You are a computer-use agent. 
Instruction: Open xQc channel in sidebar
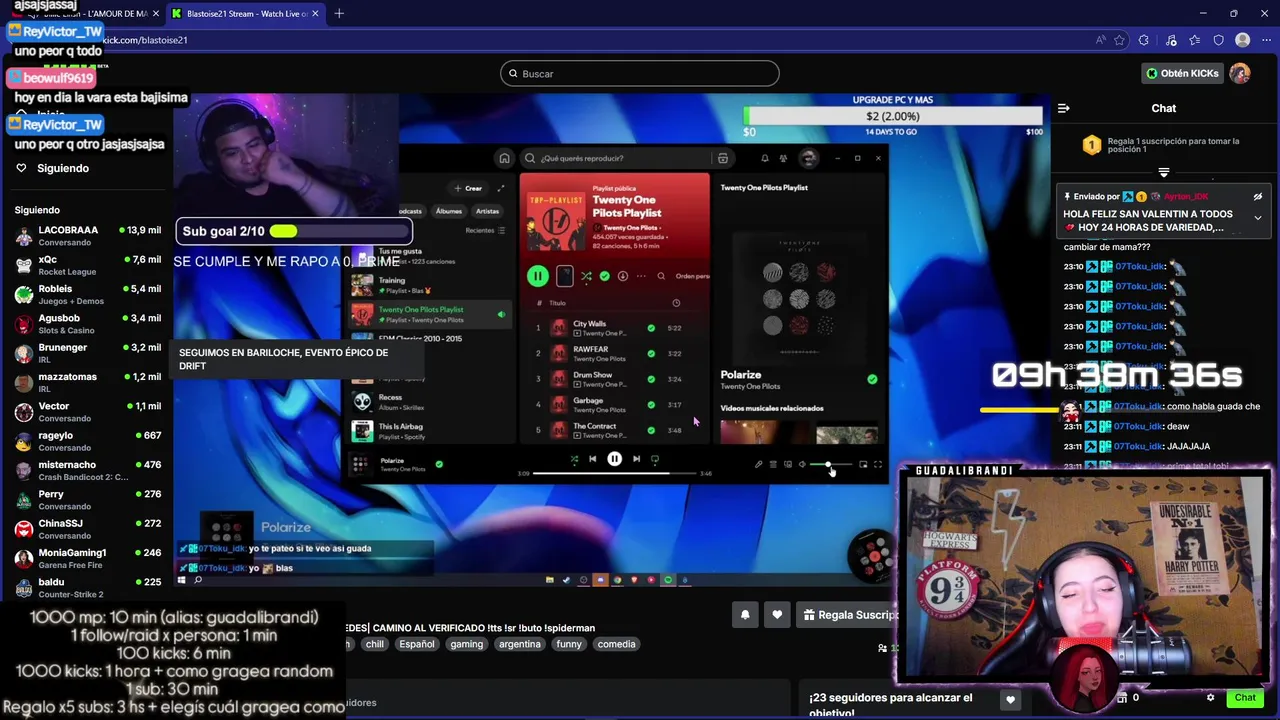(x=88, y=265)
